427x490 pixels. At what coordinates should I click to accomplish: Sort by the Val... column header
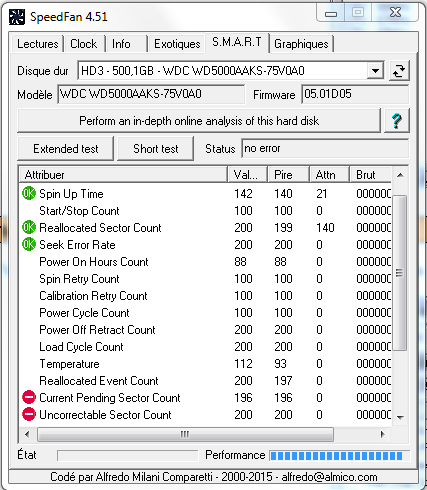tap(248, 175)
